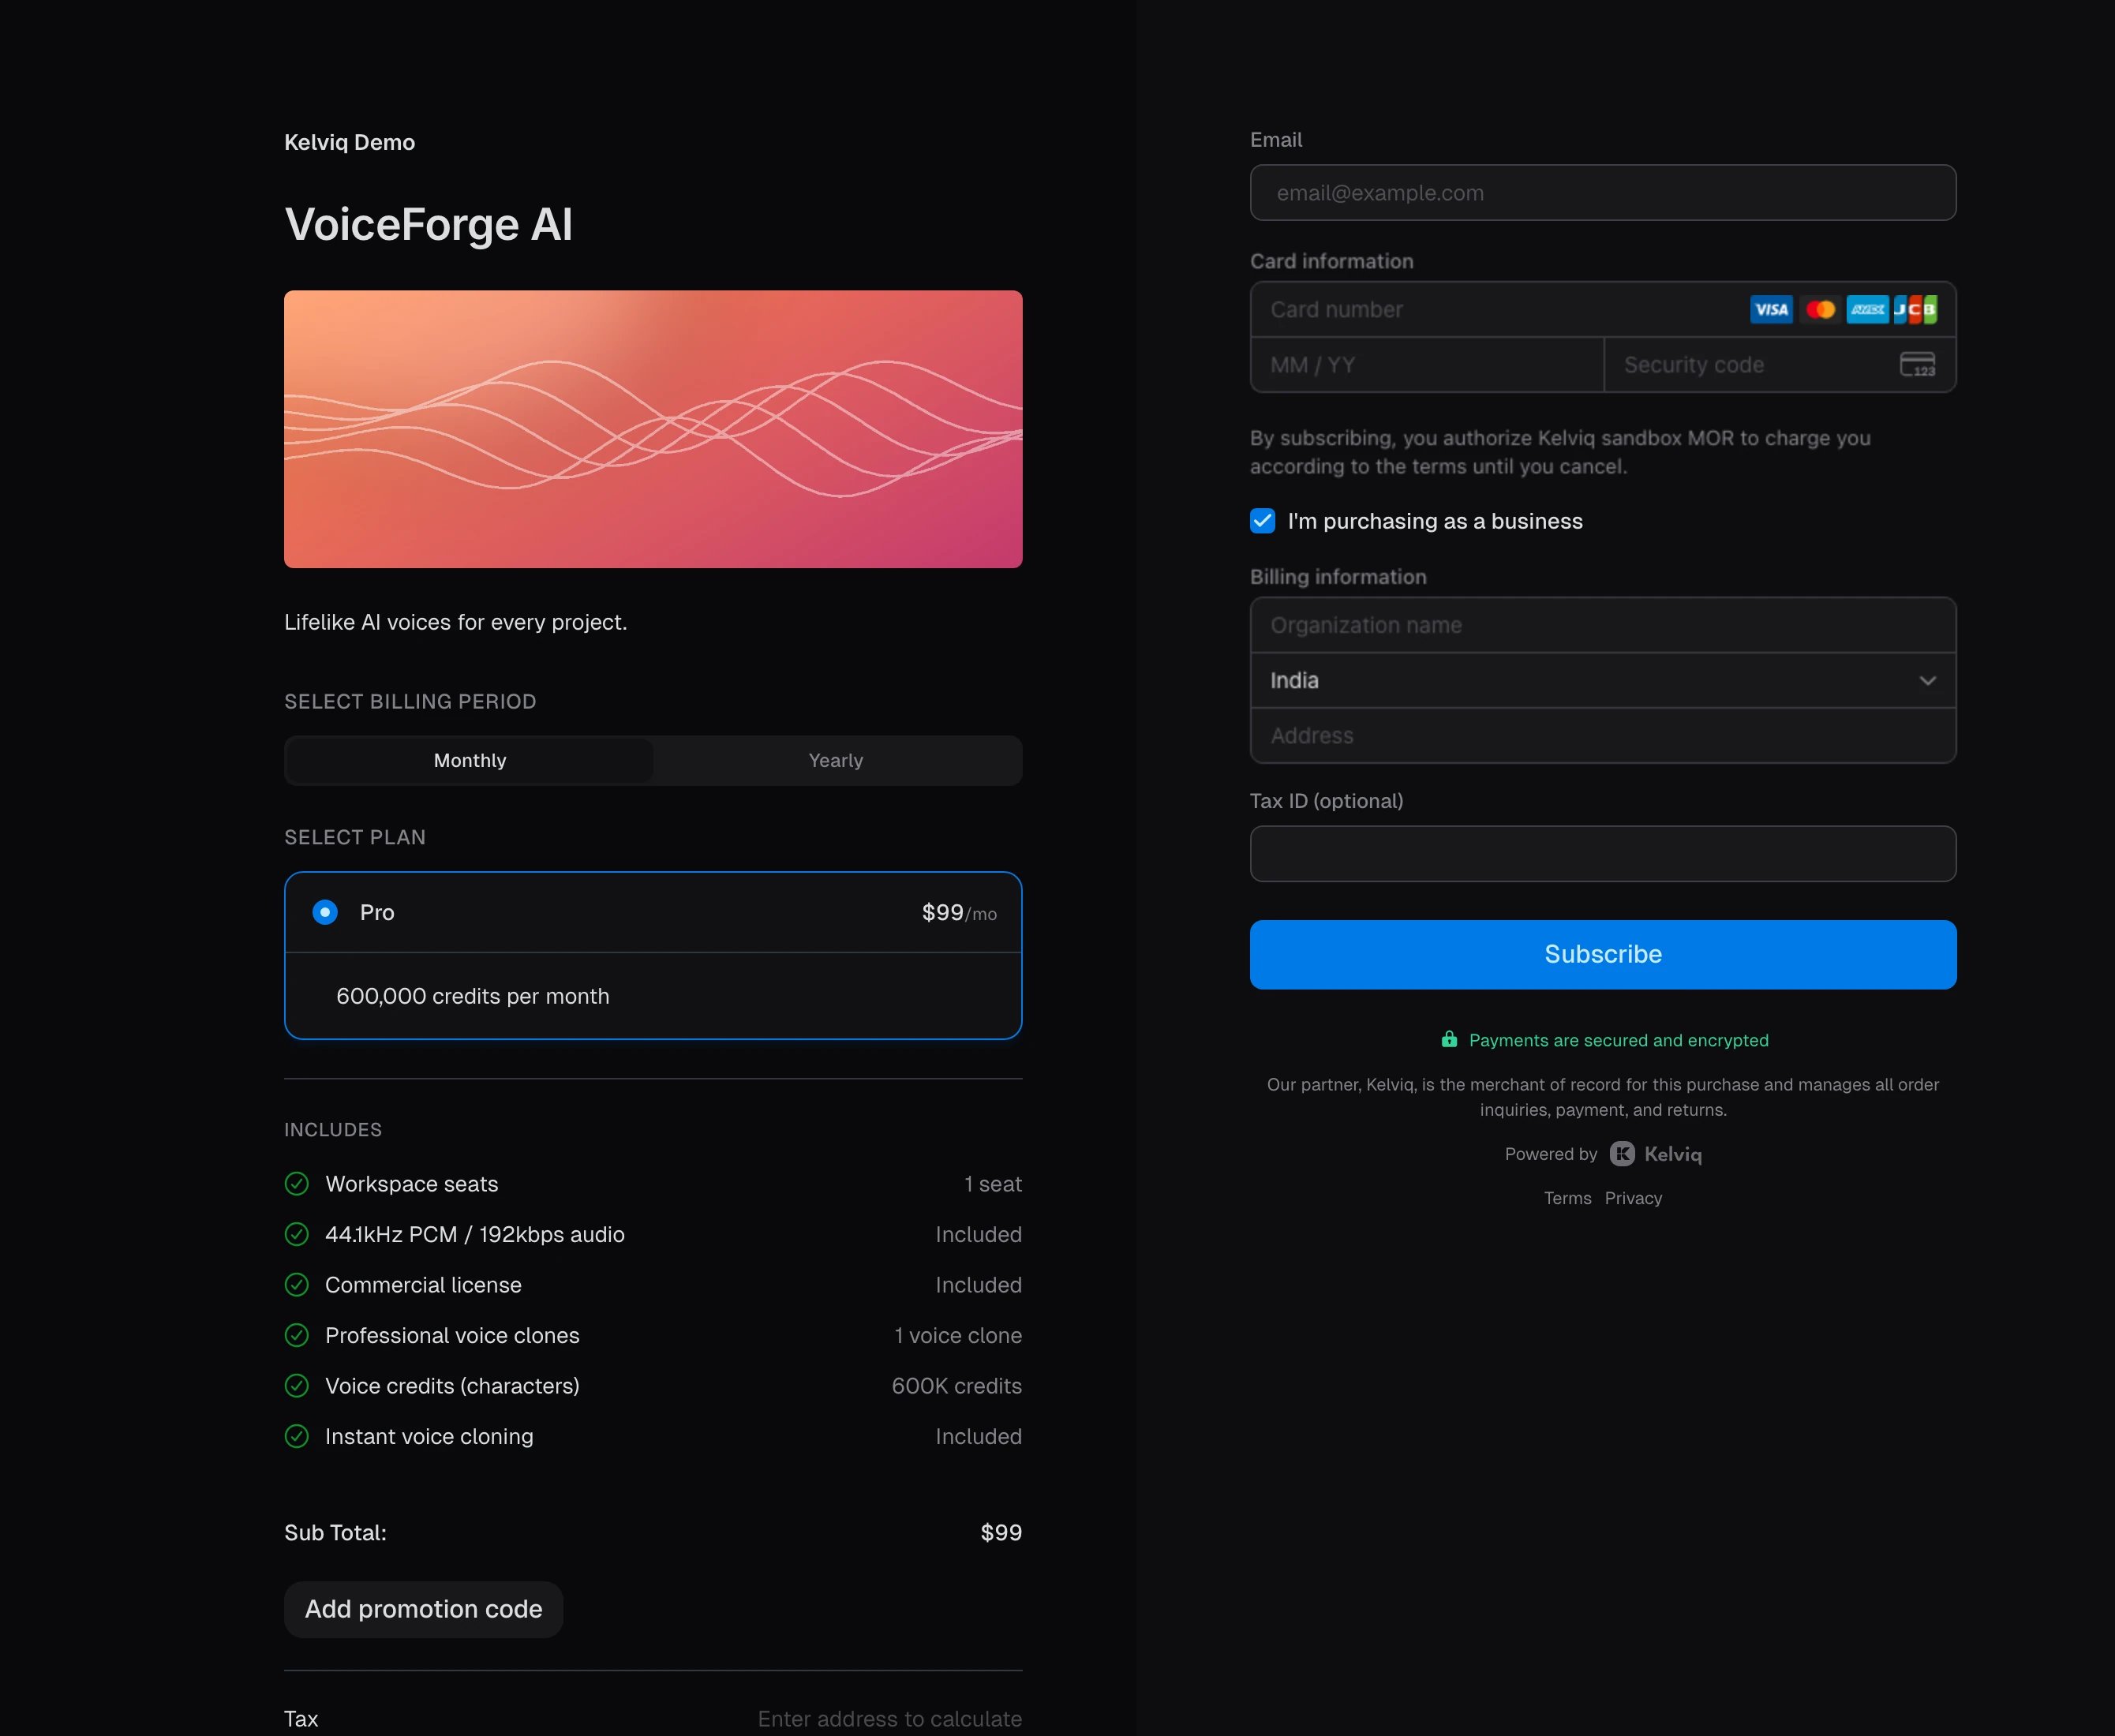Click Add promotion code button

(424, 1609)
